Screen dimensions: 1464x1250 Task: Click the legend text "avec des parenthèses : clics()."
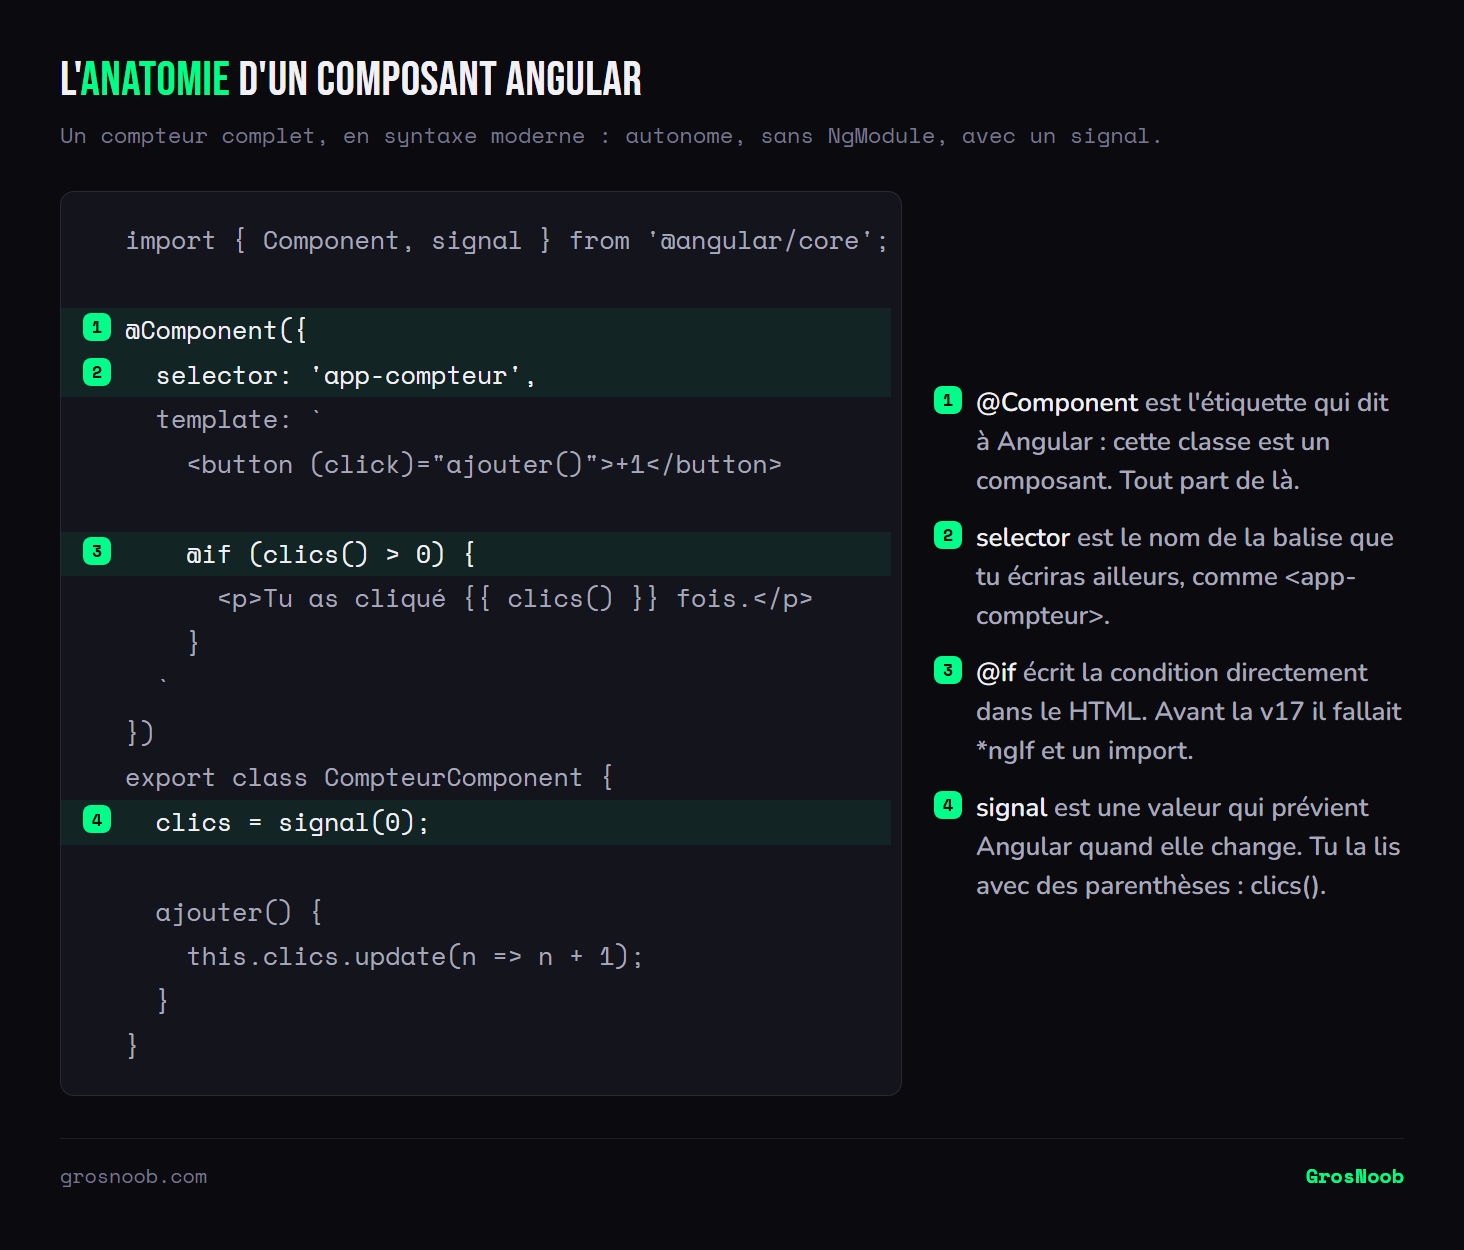(1151, 886)
